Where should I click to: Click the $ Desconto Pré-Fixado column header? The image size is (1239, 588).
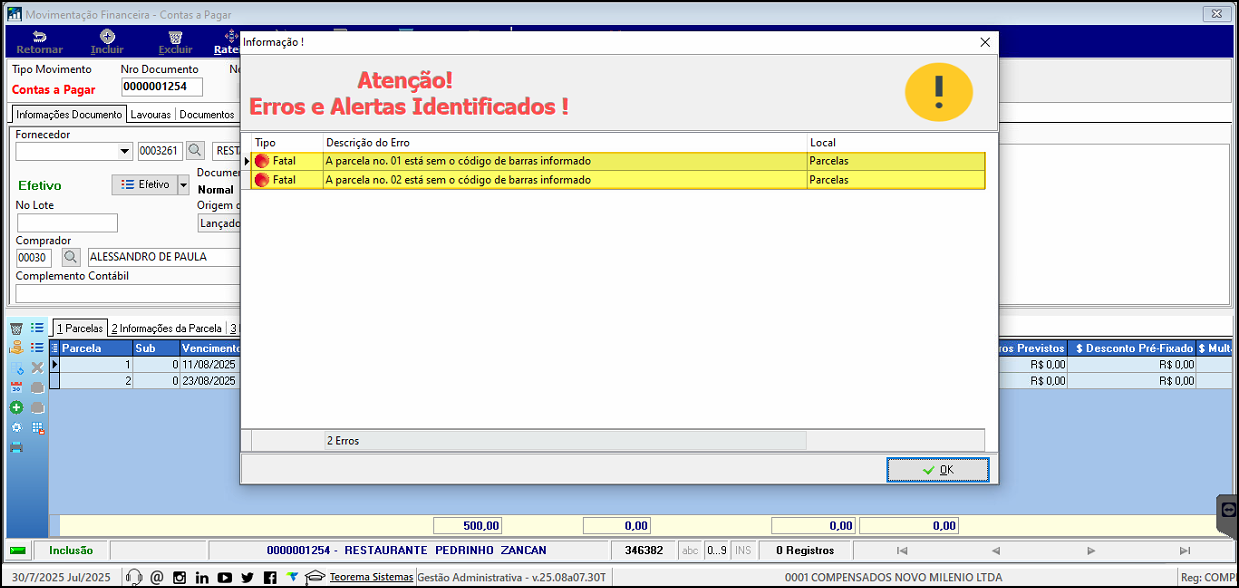point(1132,348)
